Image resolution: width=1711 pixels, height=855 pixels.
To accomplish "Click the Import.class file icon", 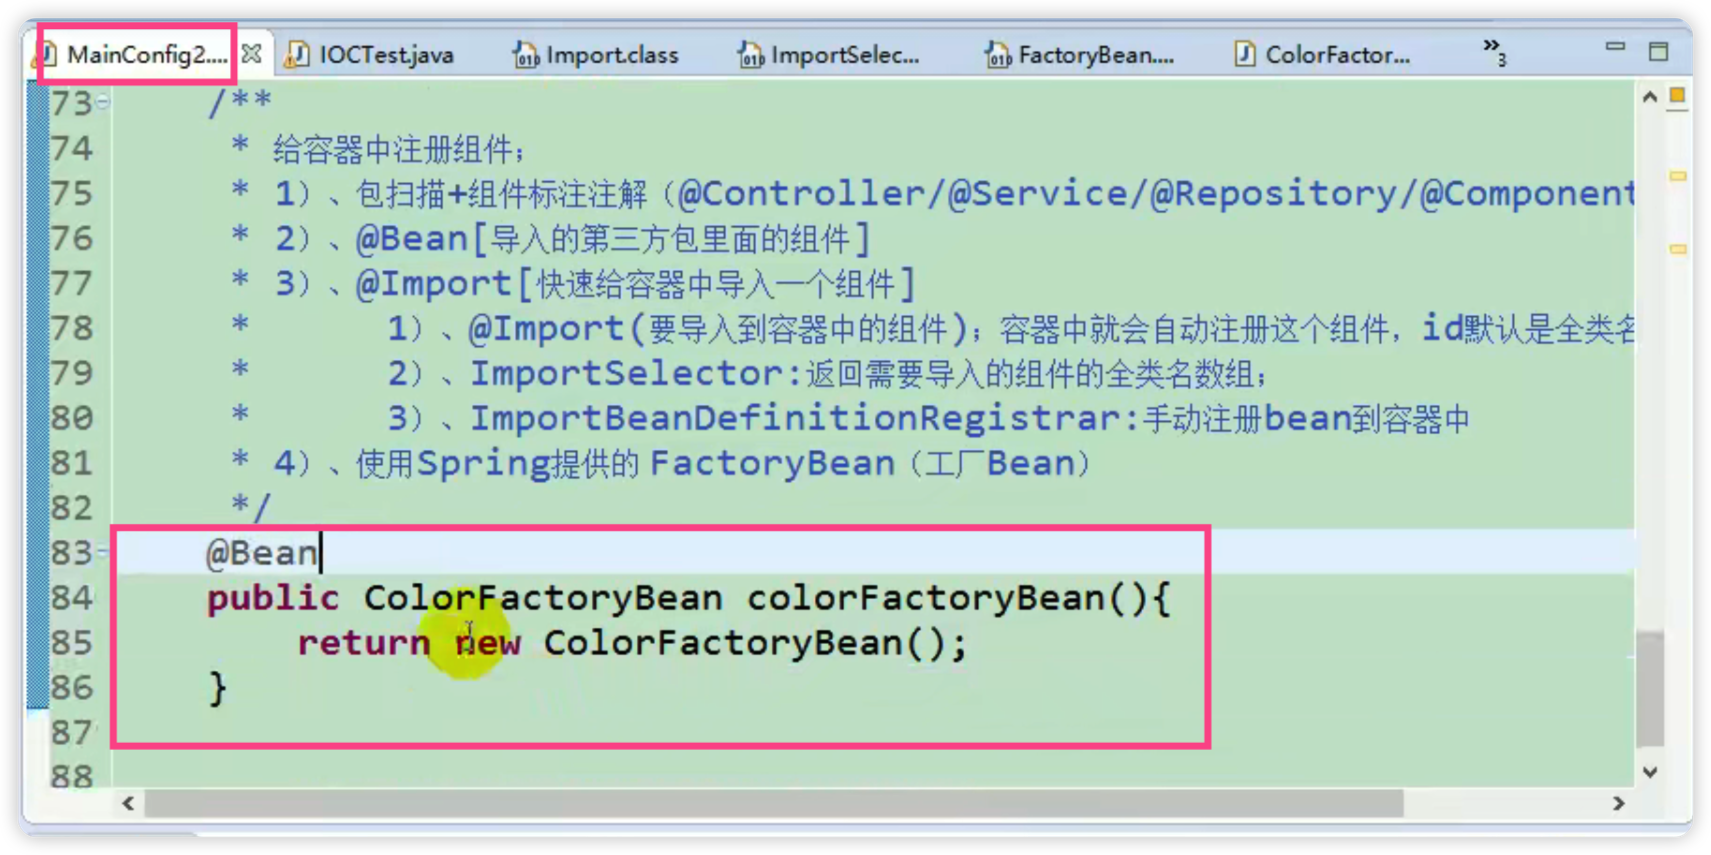I will 526,54.
